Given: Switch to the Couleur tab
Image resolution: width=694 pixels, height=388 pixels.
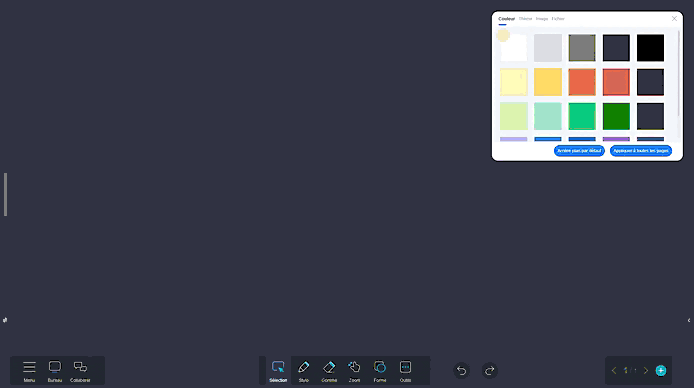Looking at the screenshot, I should coord(506,19).
